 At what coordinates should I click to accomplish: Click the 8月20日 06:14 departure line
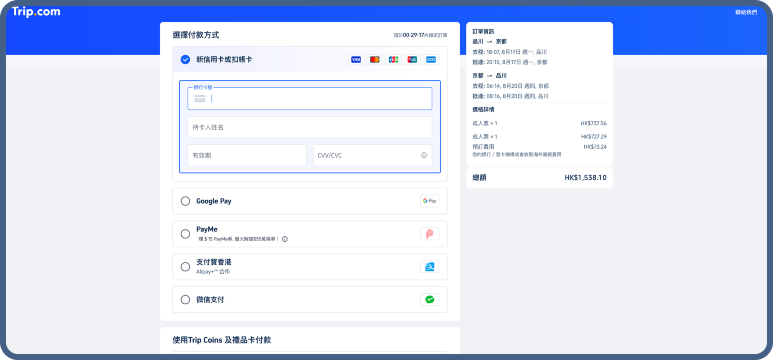coord(511,86)
